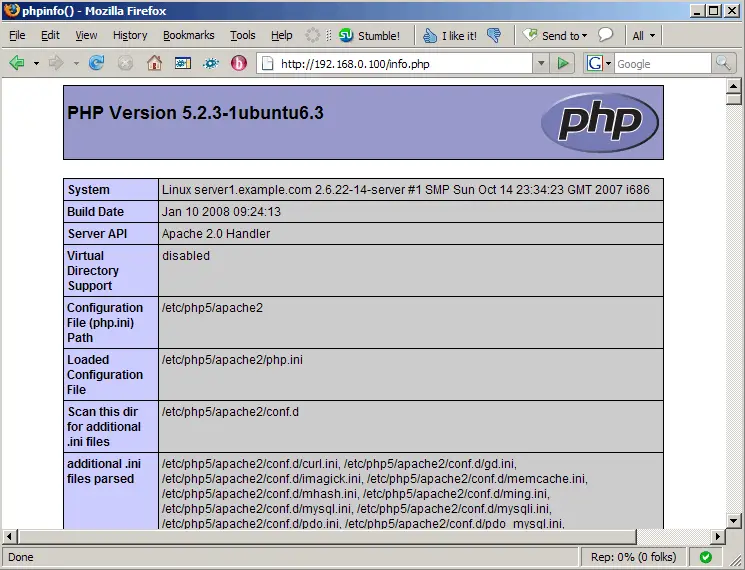Click the PHP Version 5.2.3-1ubuntu6.3 heading
Viewport: 745px width, 570px height.
pyautogui.click(x=195, y=113)
